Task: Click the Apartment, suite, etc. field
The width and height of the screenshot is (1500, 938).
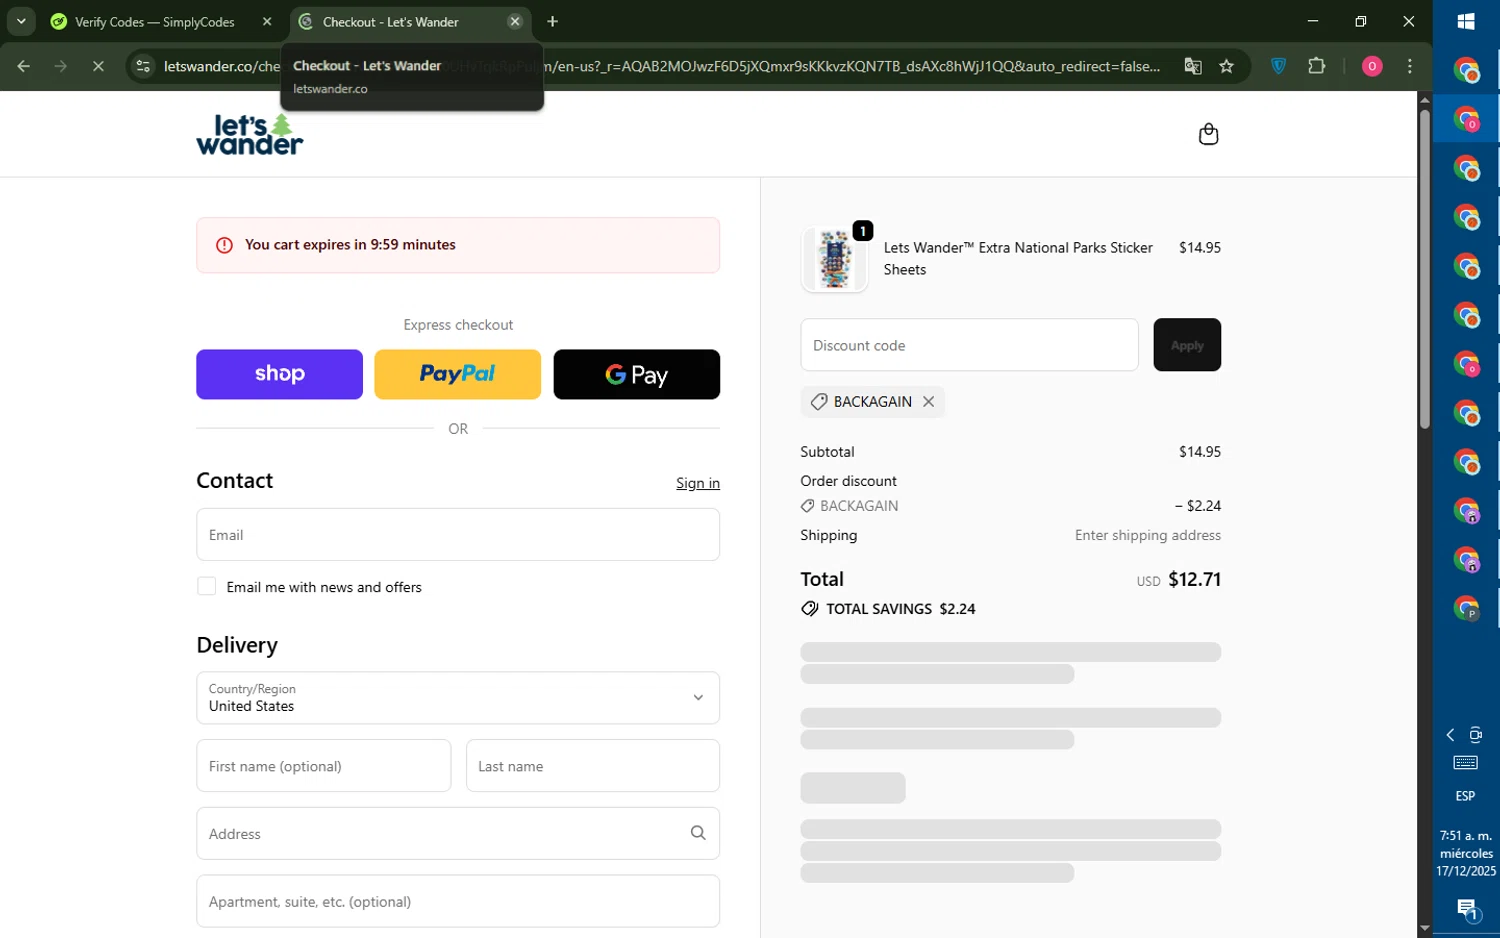Action: [x=458, y=901]
